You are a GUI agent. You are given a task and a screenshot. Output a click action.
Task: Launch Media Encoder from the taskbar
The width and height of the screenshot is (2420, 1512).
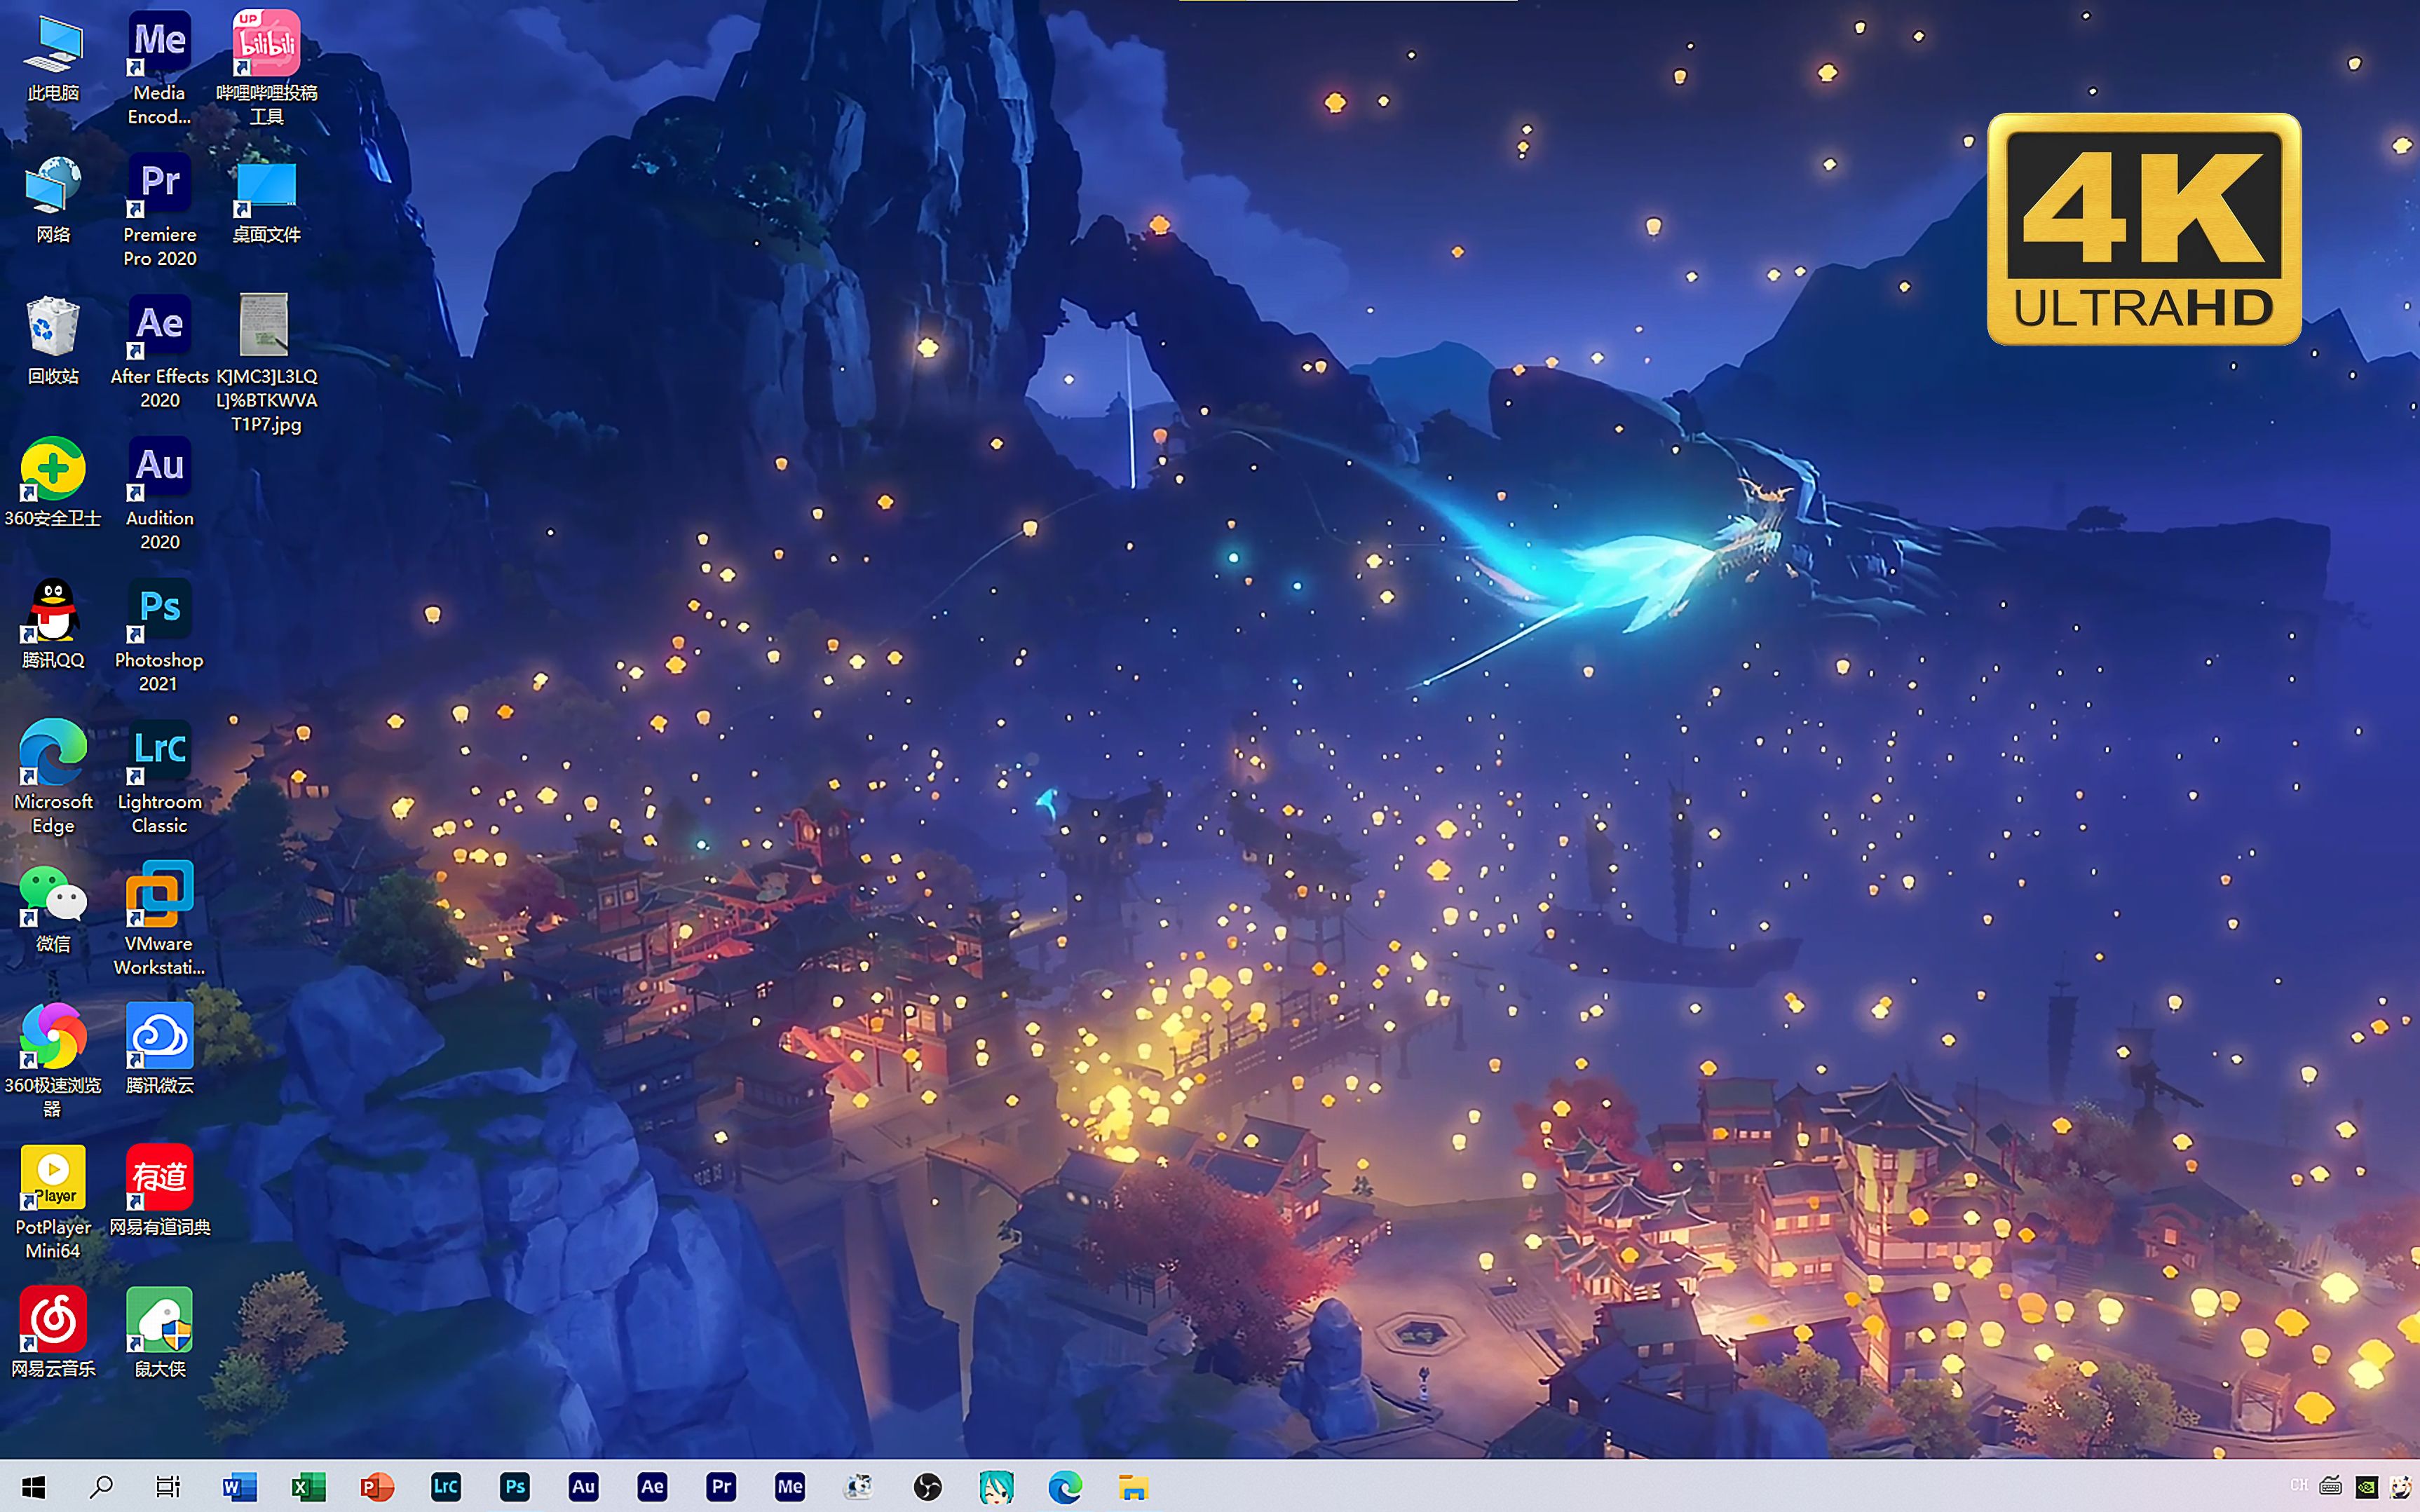[x=790, y=1488]
